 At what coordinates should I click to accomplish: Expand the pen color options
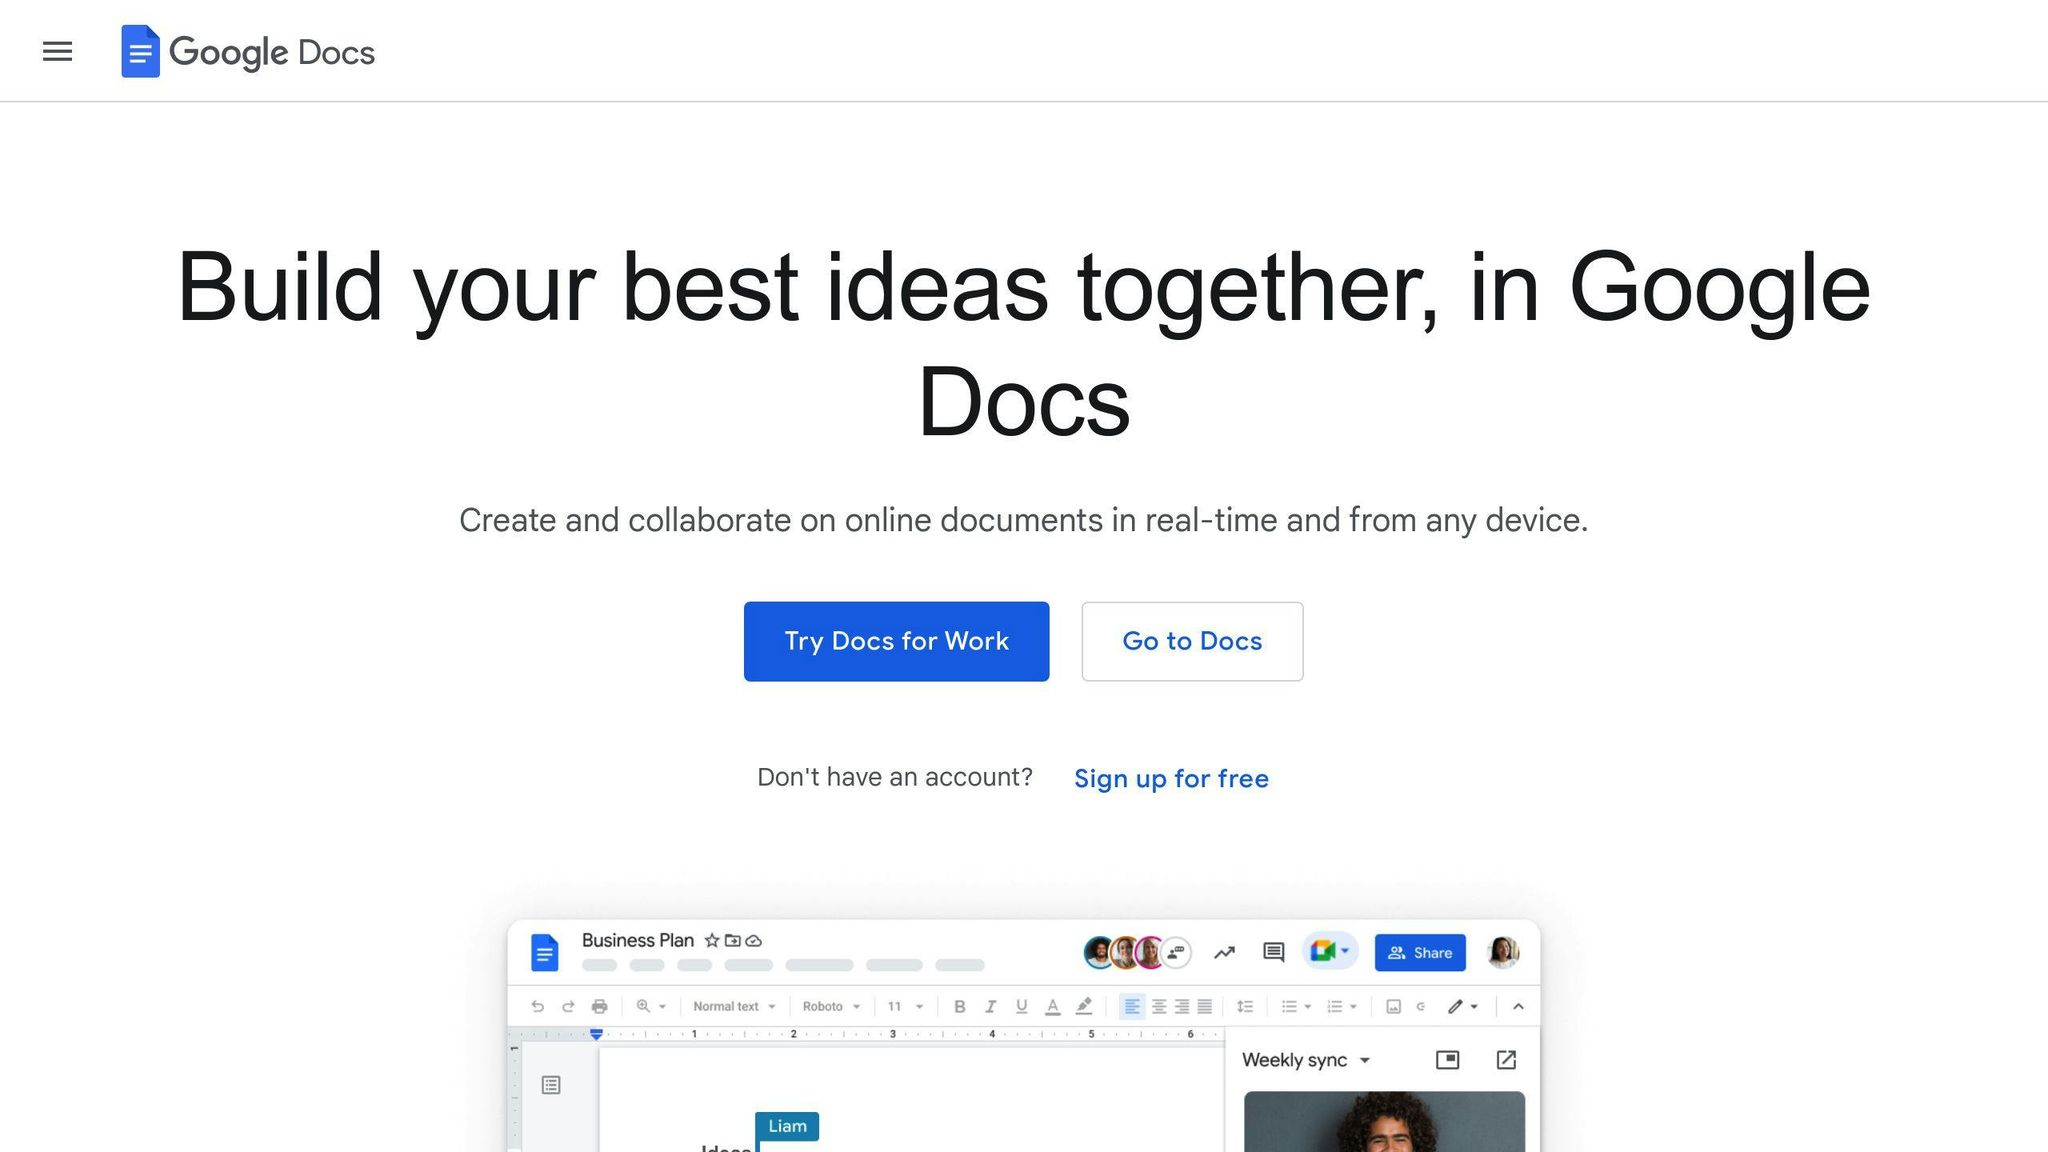click(1472, 1006)
